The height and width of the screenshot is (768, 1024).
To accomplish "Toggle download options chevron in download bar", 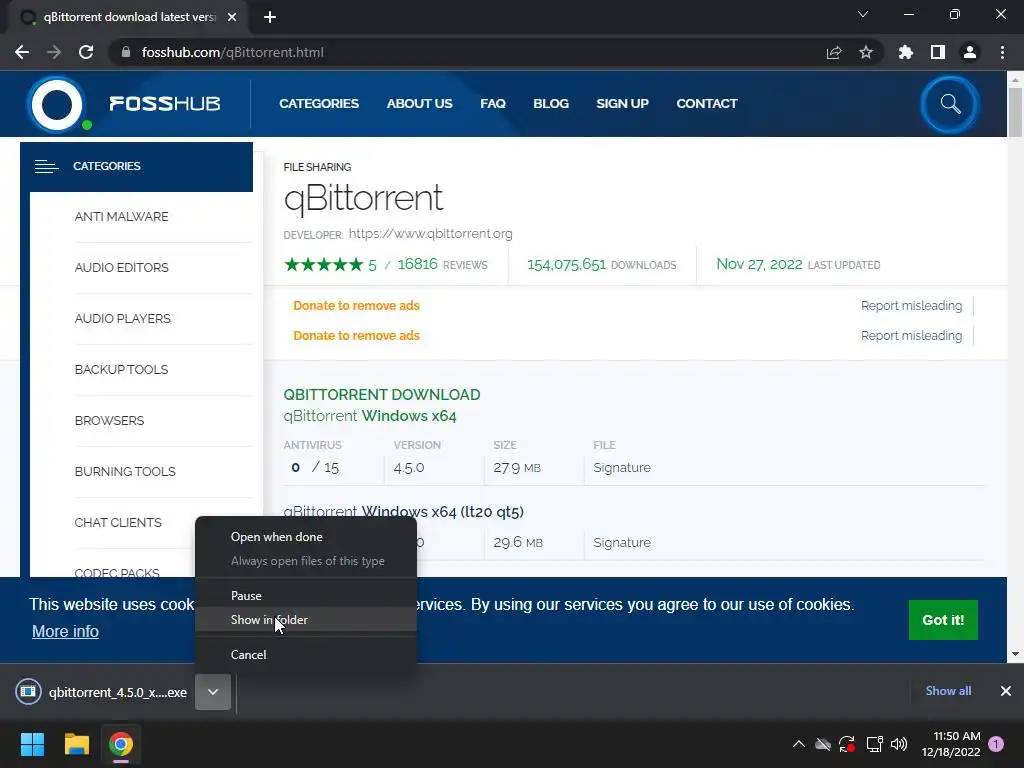I will coord(213,692).
